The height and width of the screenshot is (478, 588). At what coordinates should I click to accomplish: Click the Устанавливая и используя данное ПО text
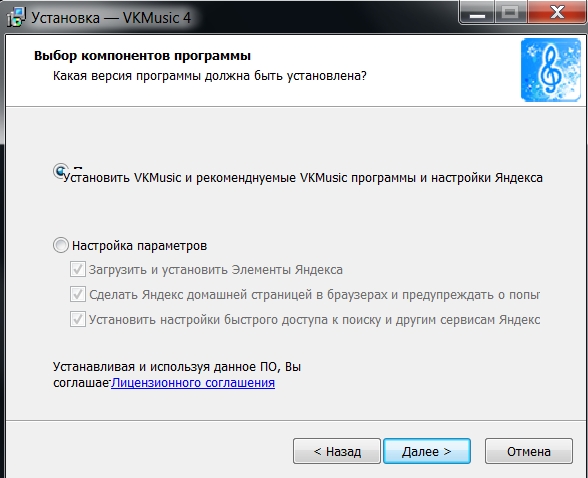point(177,366)
